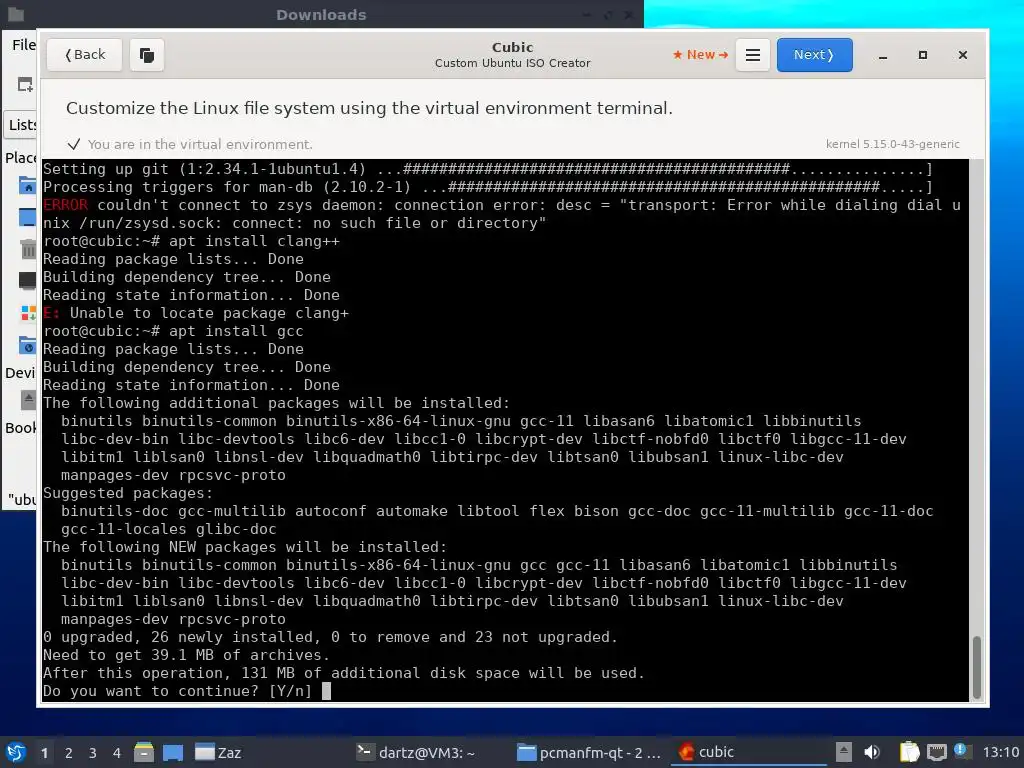
Task: Switch to virtual desktop 1
Action: tap(44, 753)
